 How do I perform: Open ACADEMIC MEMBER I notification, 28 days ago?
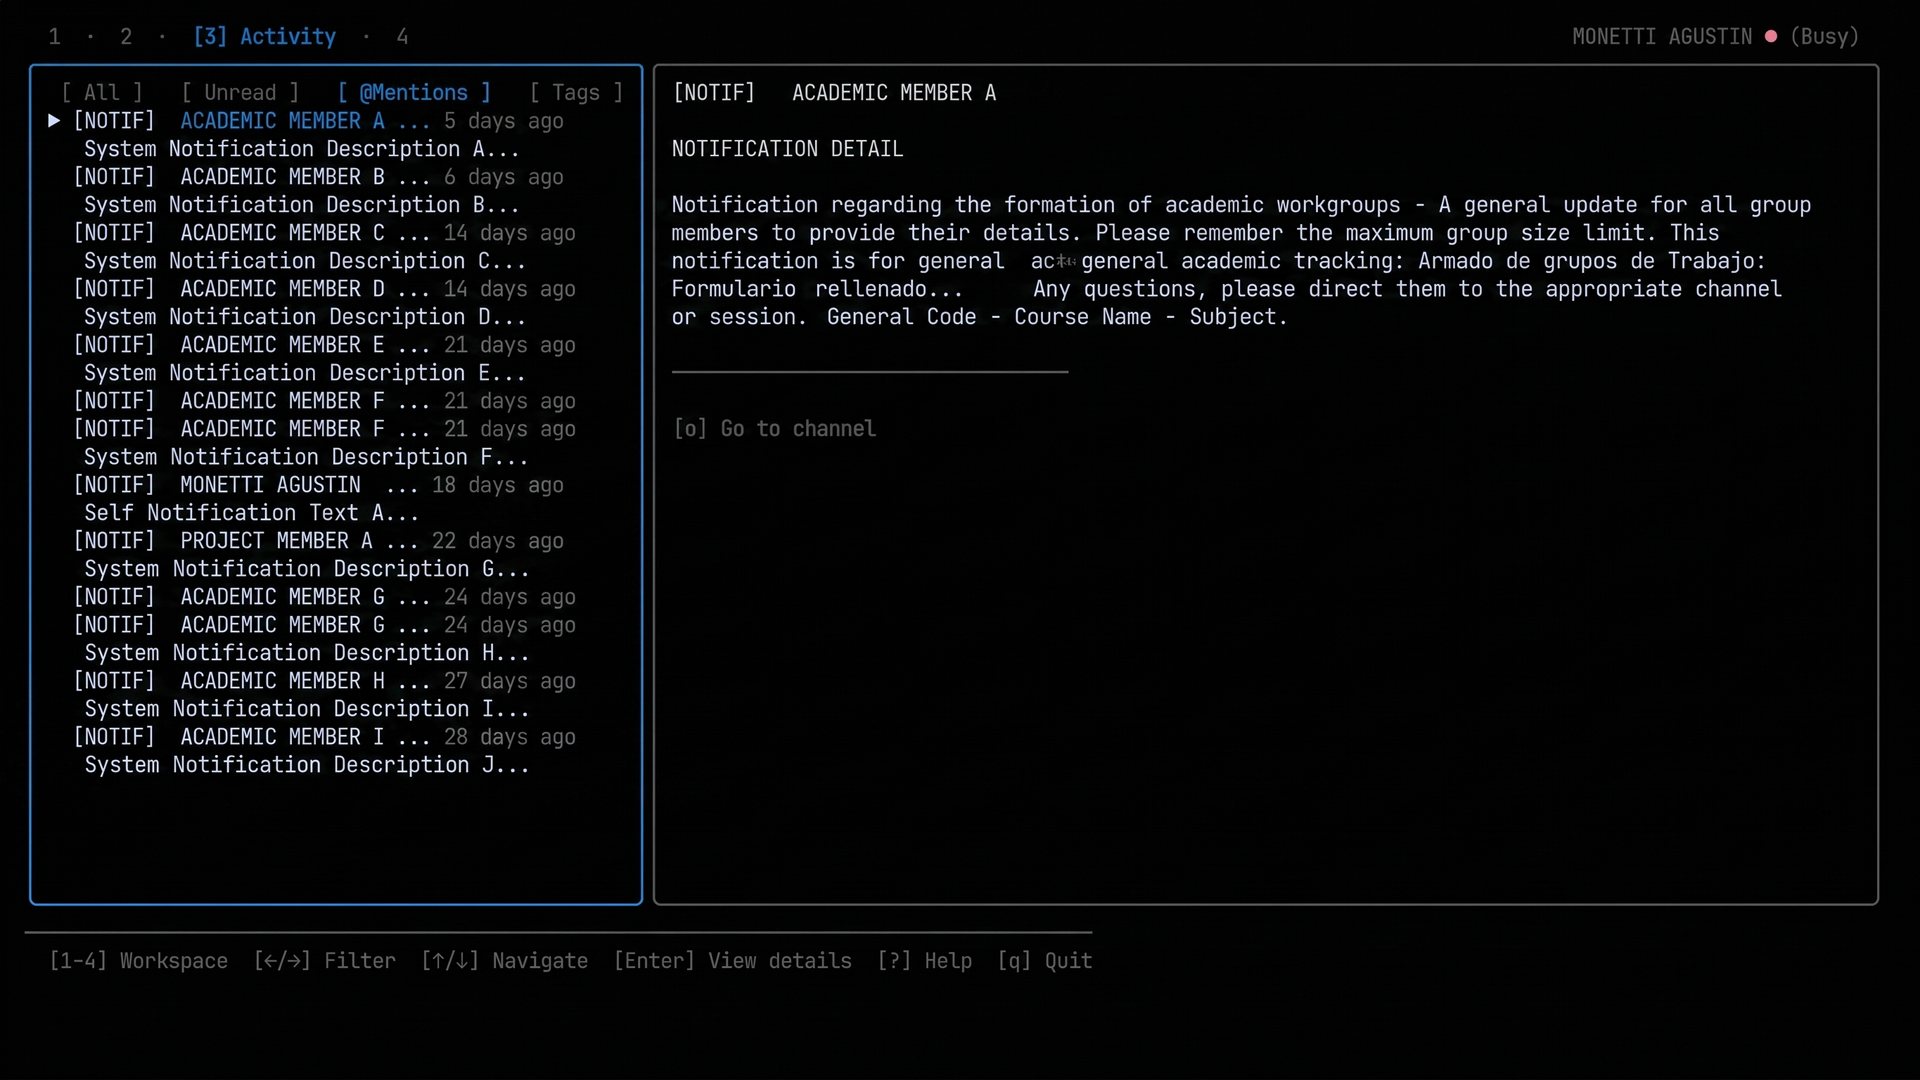coord(324,737)
